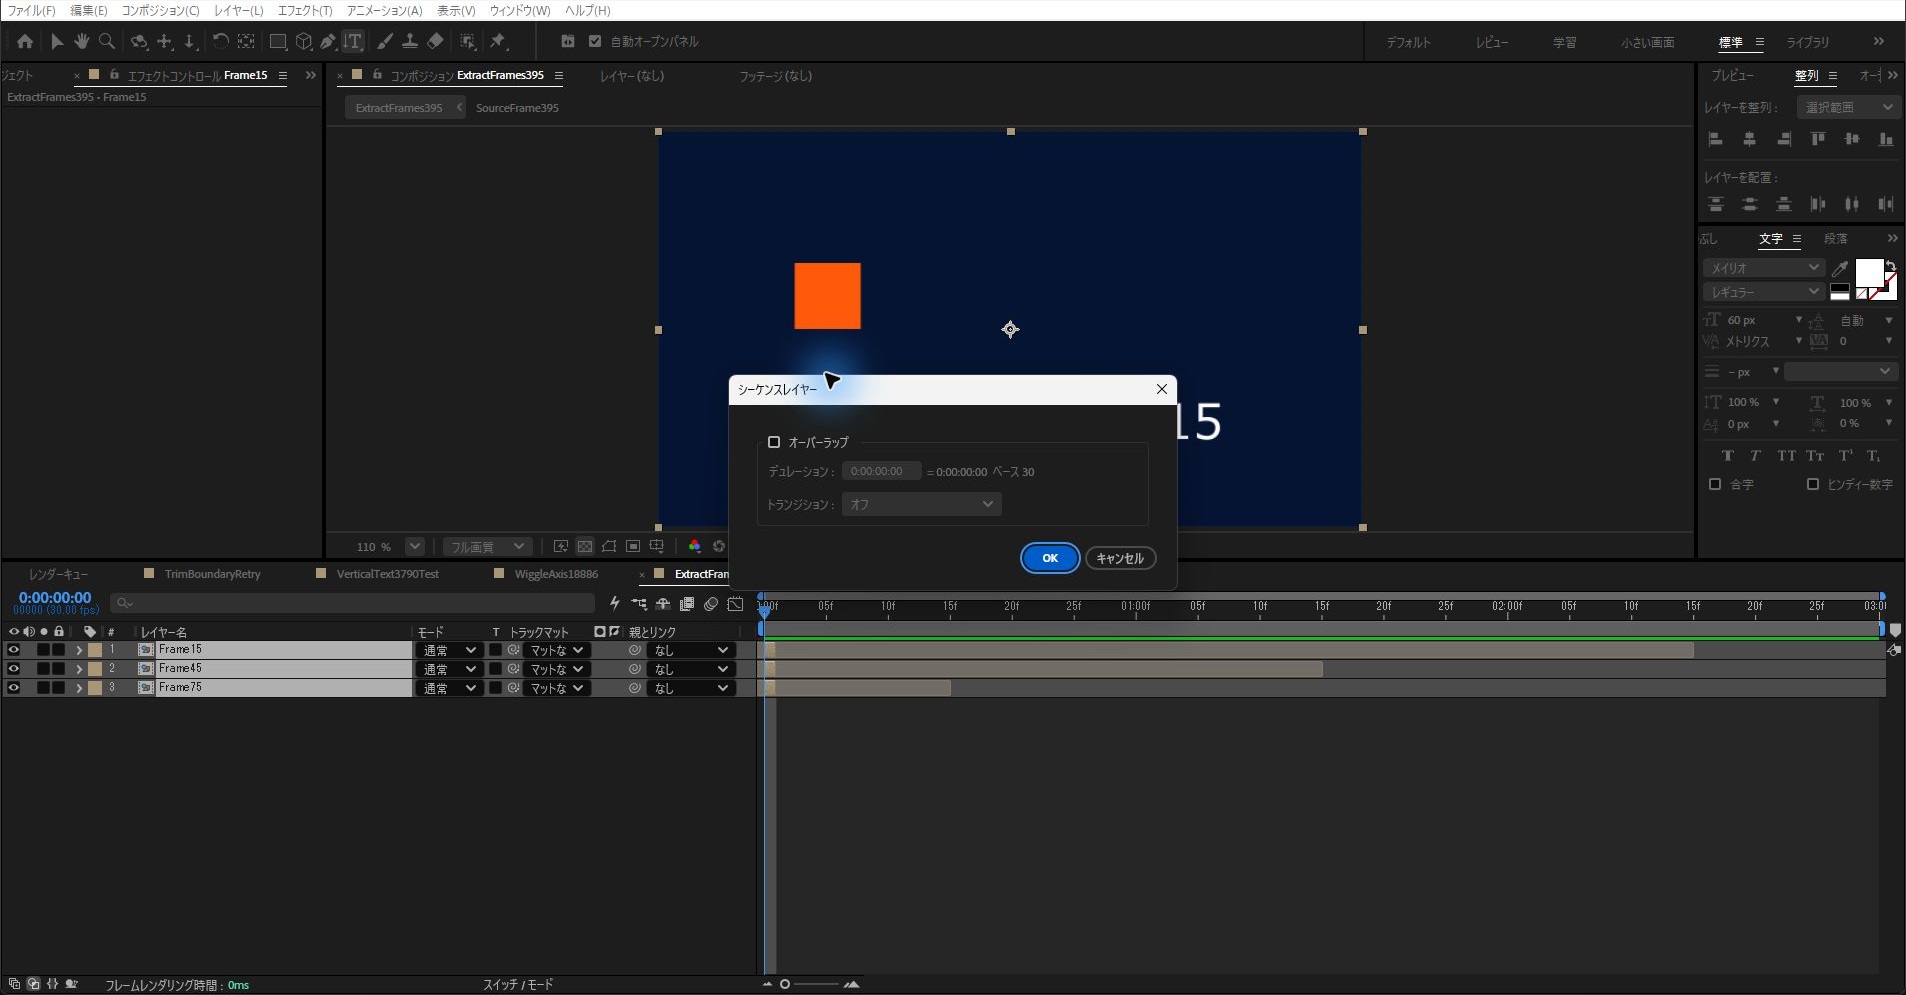Select the デフォルト workspace
Screen dimensions: 1906x995
click(1408, 42)
